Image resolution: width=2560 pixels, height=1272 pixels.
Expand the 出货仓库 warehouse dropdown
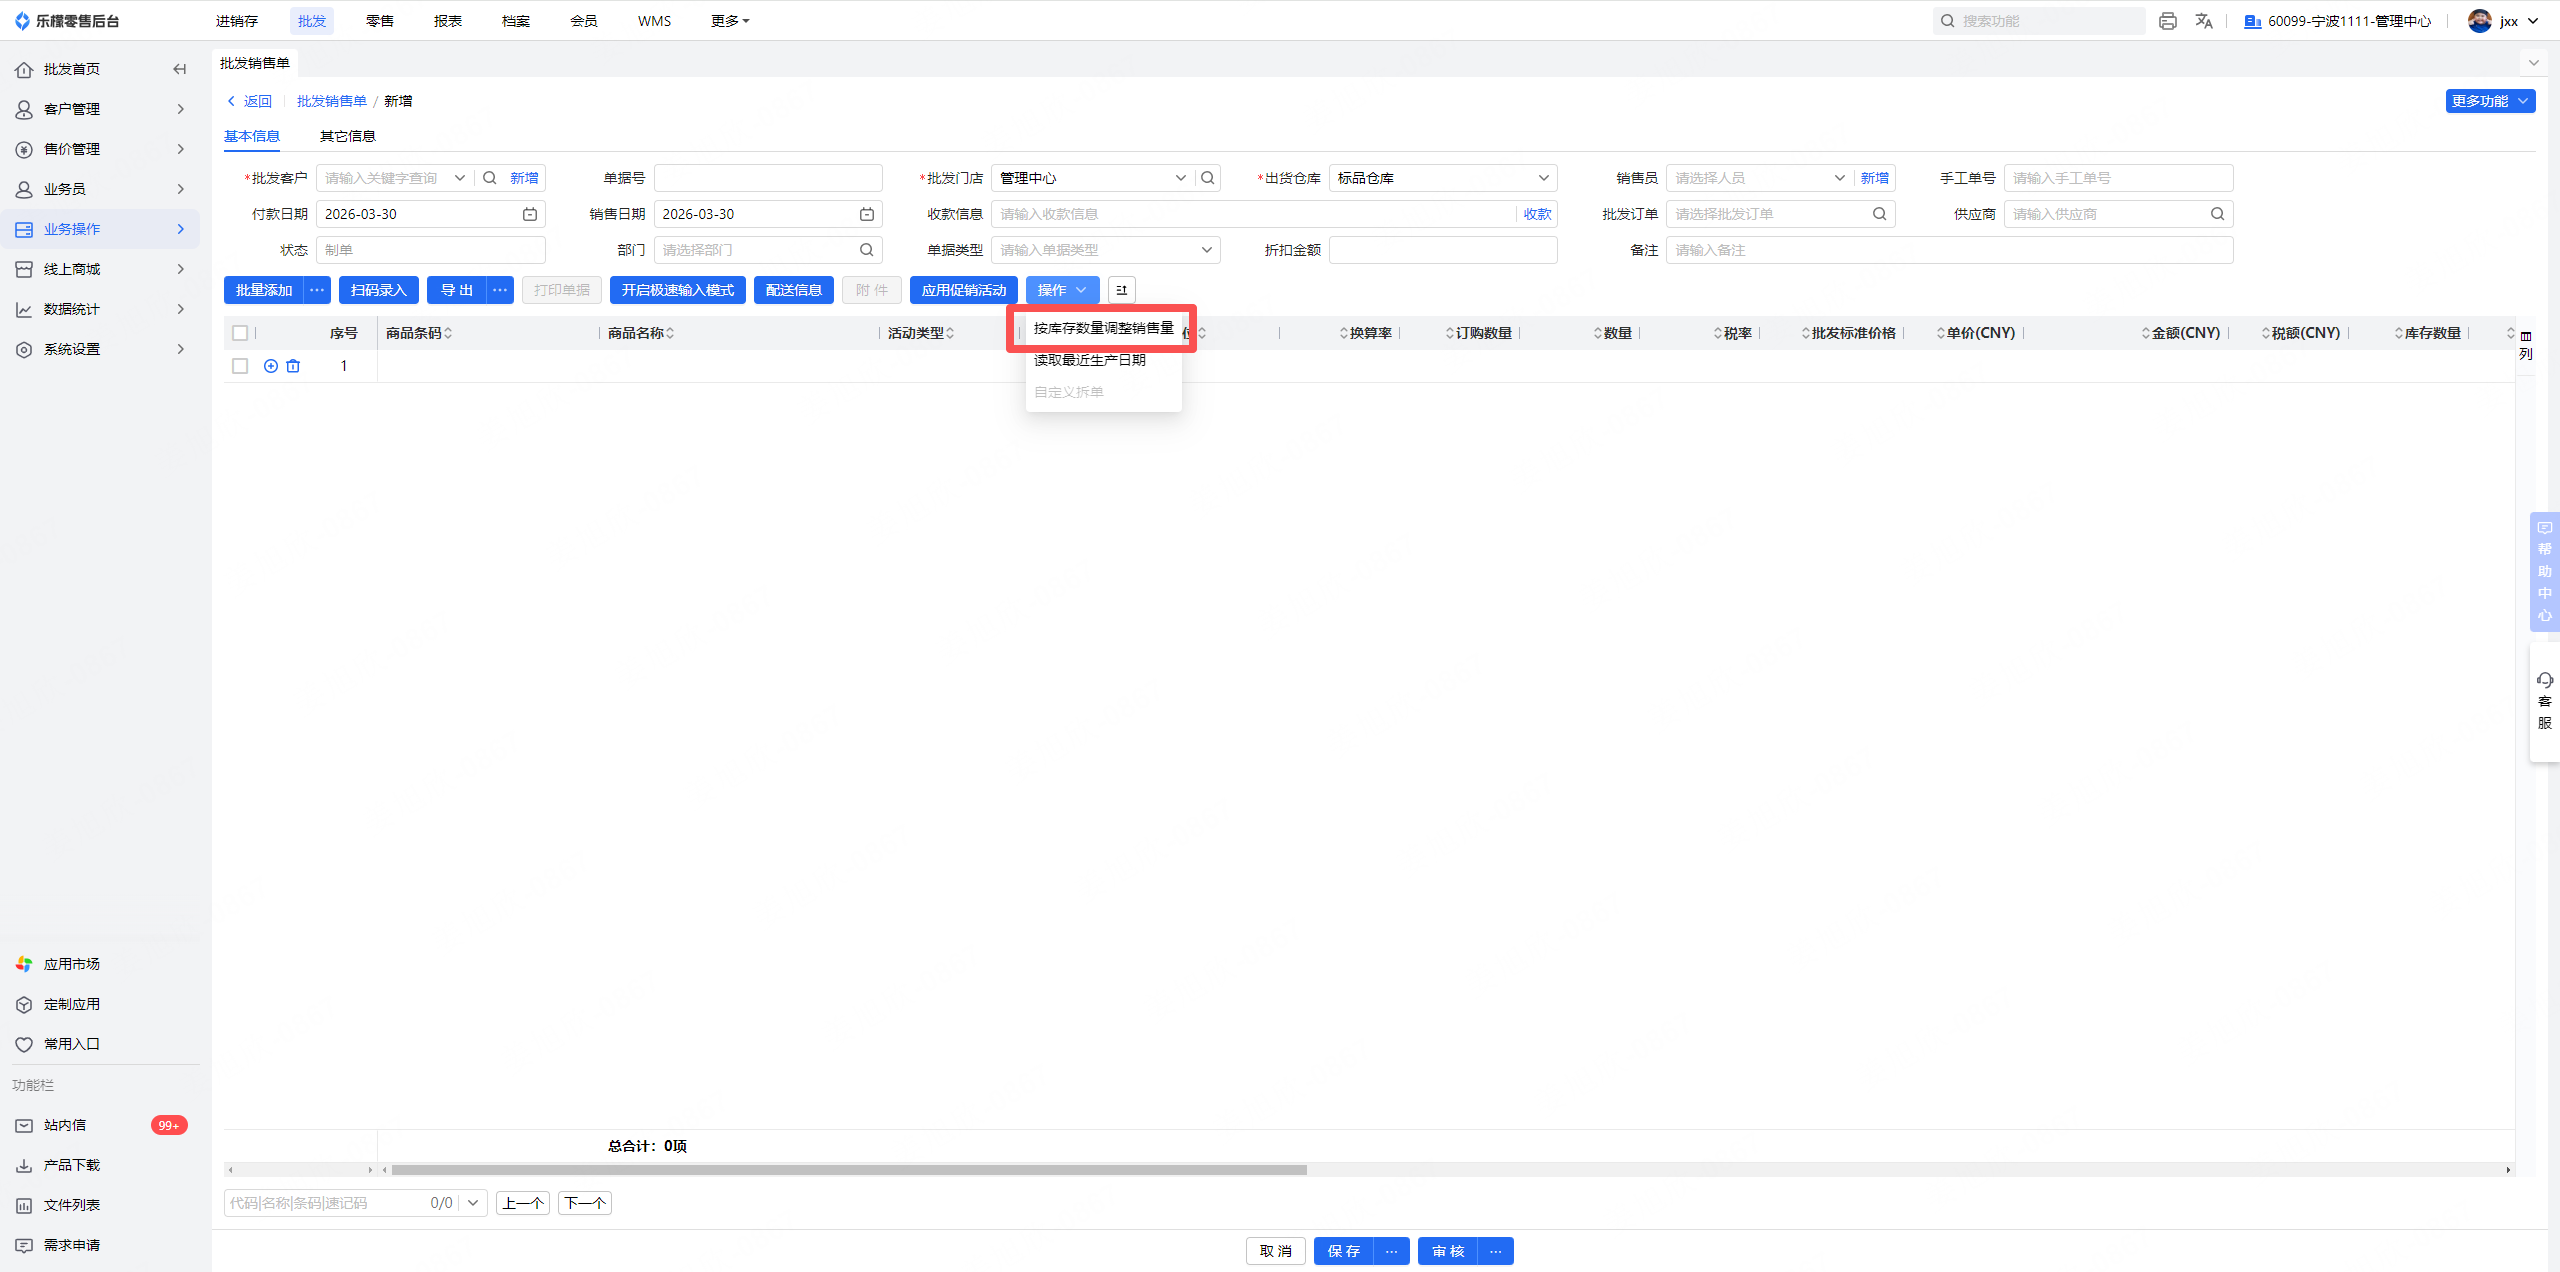click(1543, 178)
